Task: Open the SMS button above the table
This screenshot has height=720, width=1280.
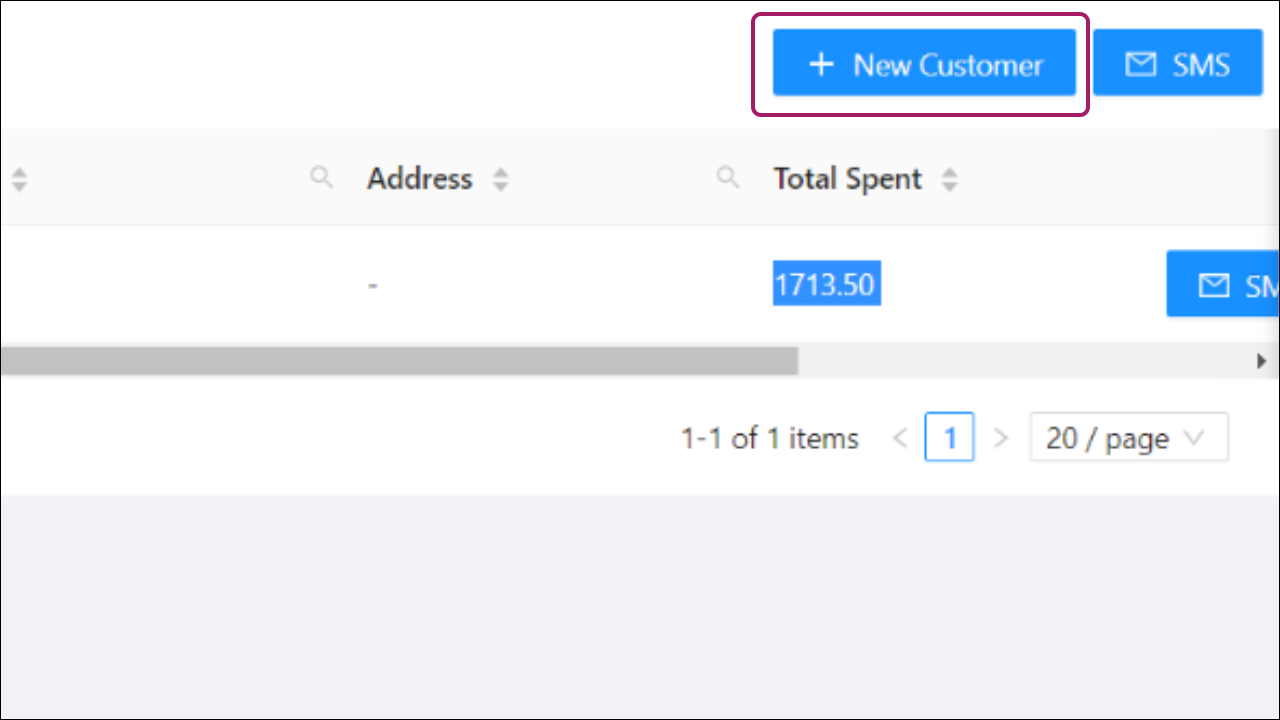Action: click(x=1178, y=63)
